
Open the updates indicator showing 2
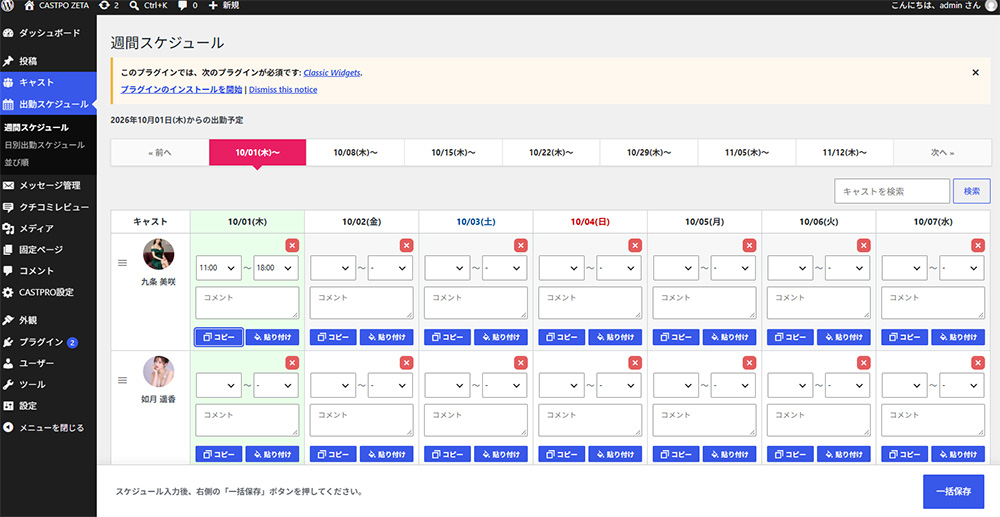pyautogui.click(x=109, y=6)
